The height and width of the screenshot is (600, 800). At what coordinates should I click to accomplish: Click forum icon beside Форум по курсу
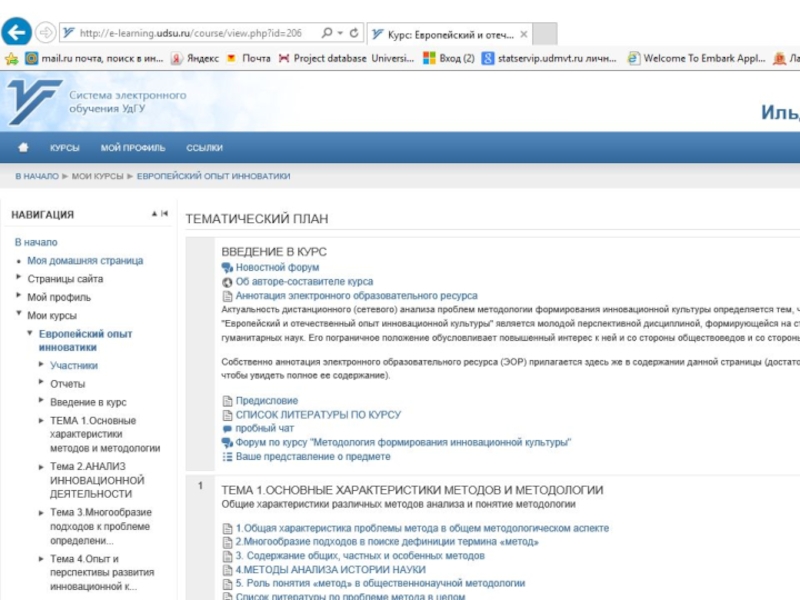(227, 443)
